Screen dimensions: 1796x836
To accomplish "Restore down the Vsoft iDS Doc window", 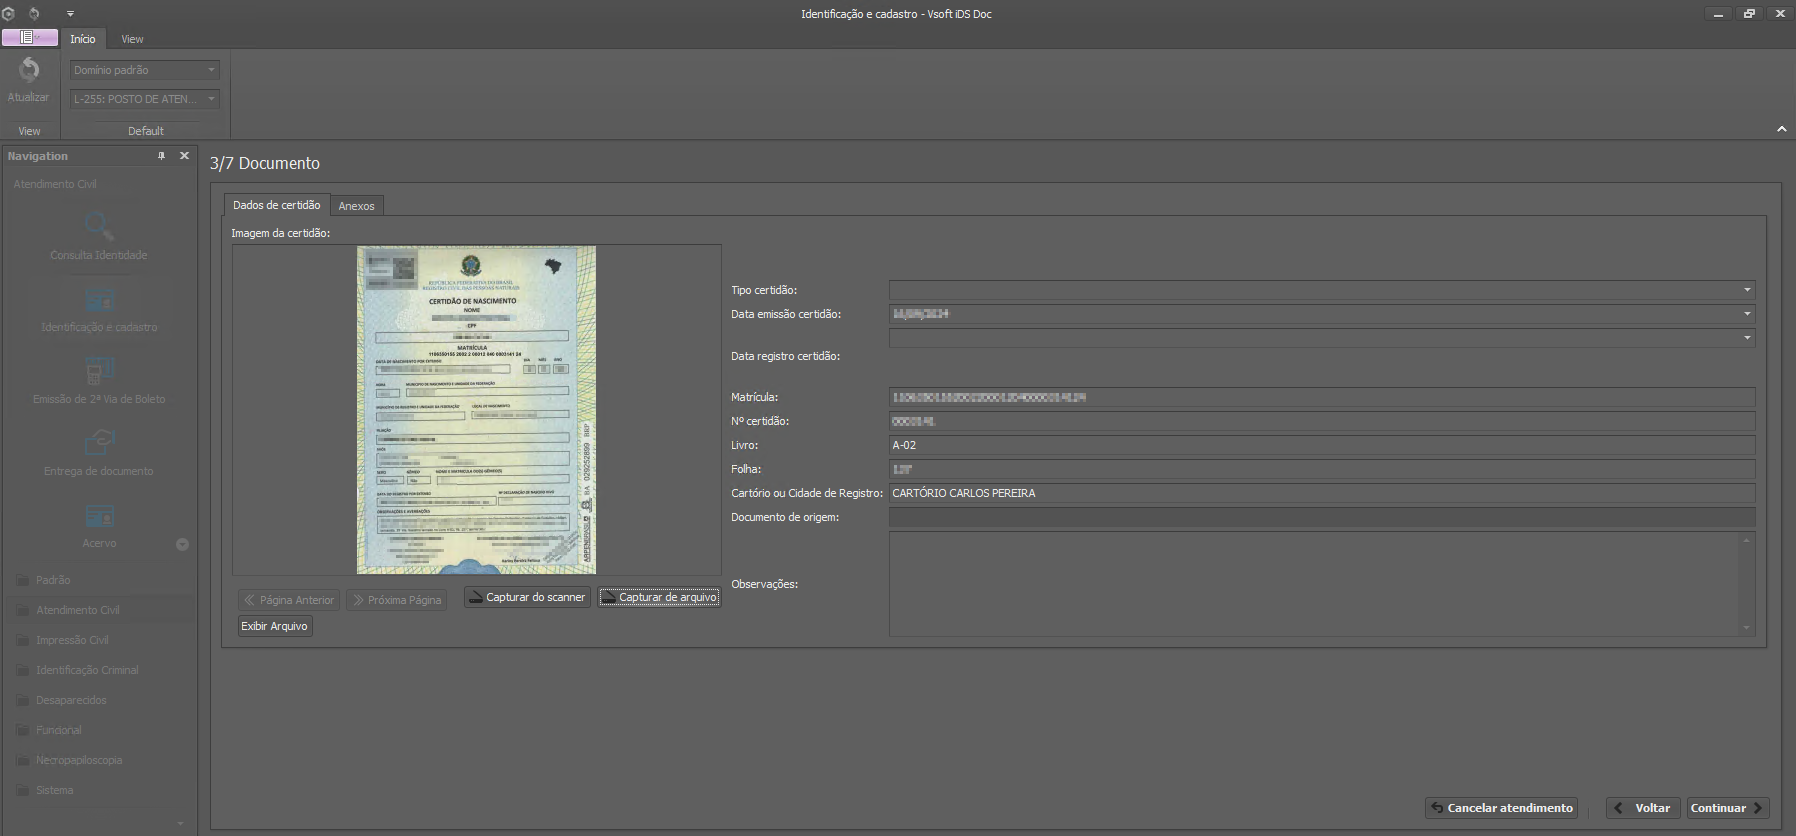I will click(x=1749, y=14).
